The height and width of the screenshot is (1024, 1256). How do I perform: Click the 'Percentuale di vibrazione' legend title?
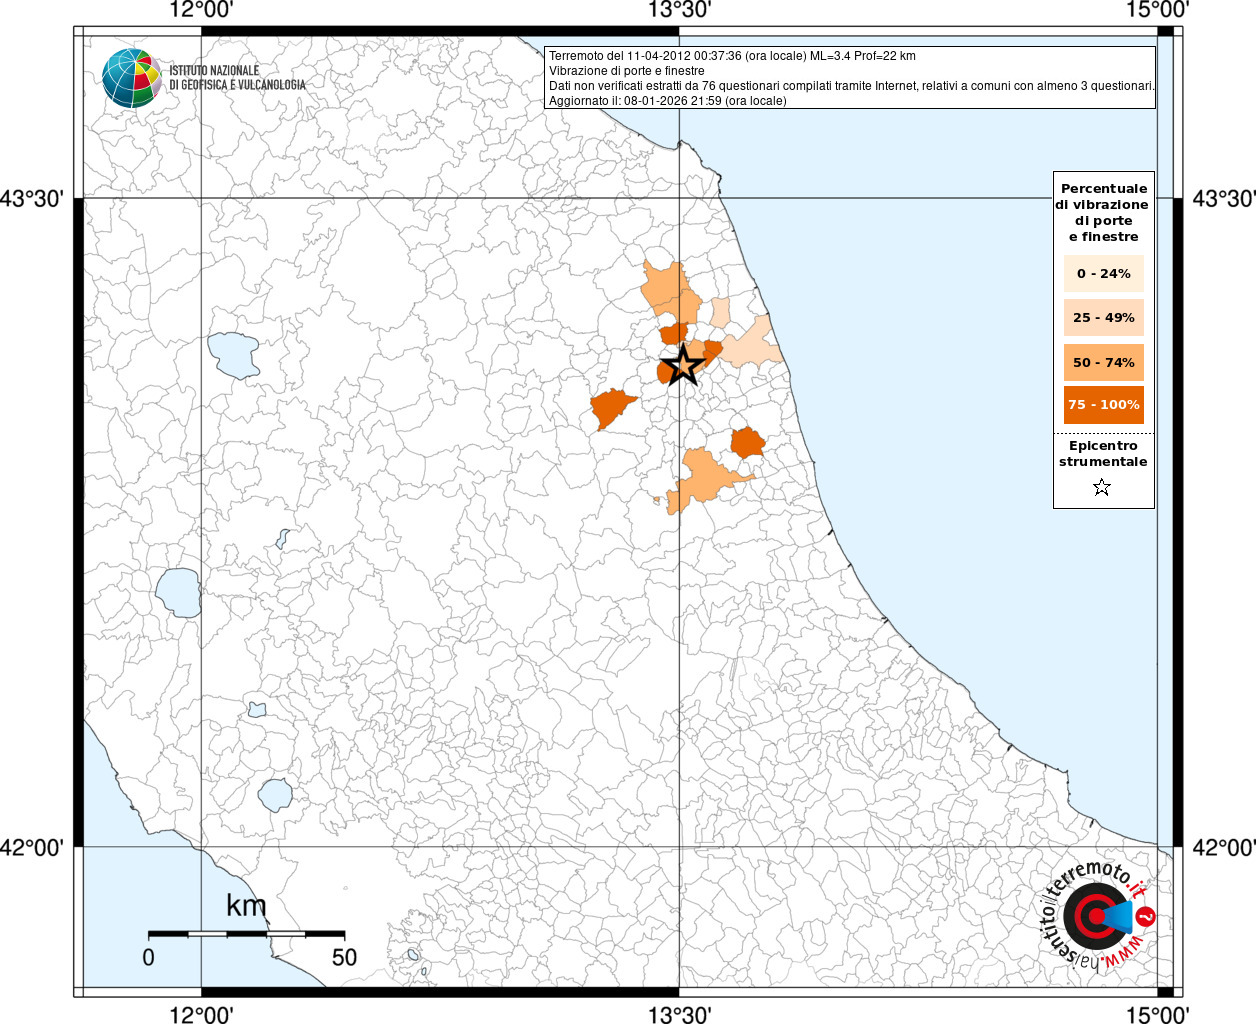tap(1103, 212)
